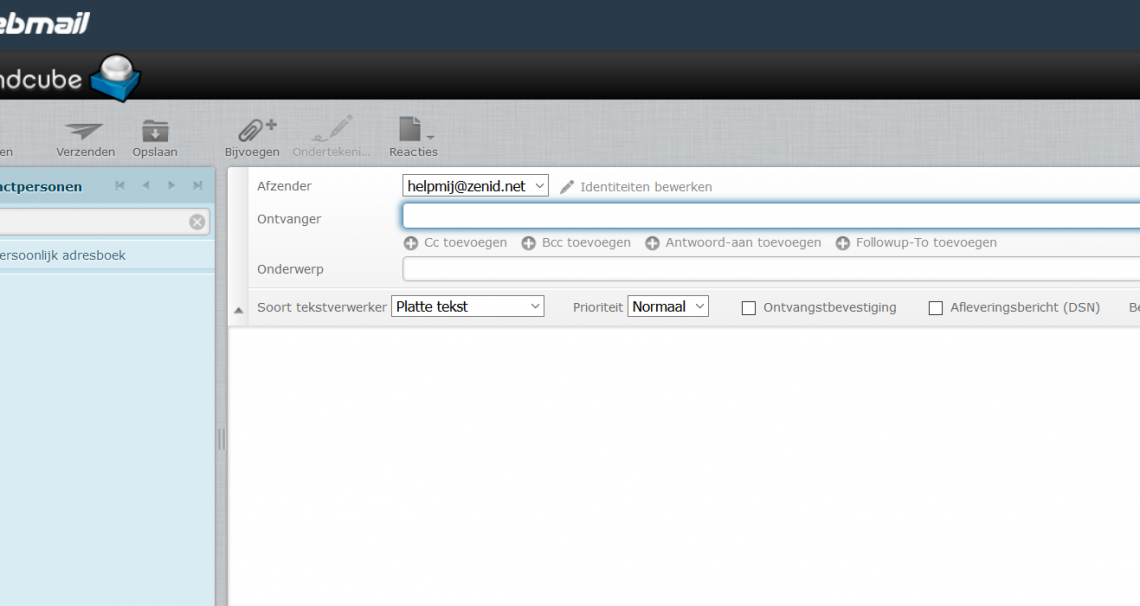Collapse the compose options bar arrow
Screen dimensions: 1140x606
tap(238, 310)
